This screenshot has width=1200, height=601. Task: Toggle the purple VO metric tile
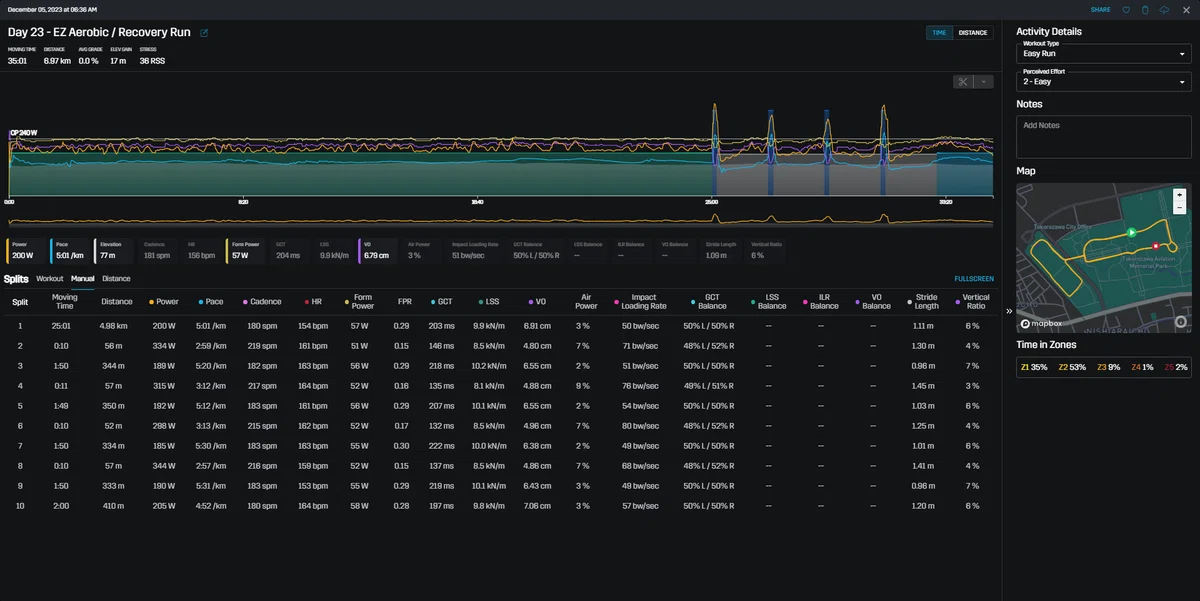point(379,251)
